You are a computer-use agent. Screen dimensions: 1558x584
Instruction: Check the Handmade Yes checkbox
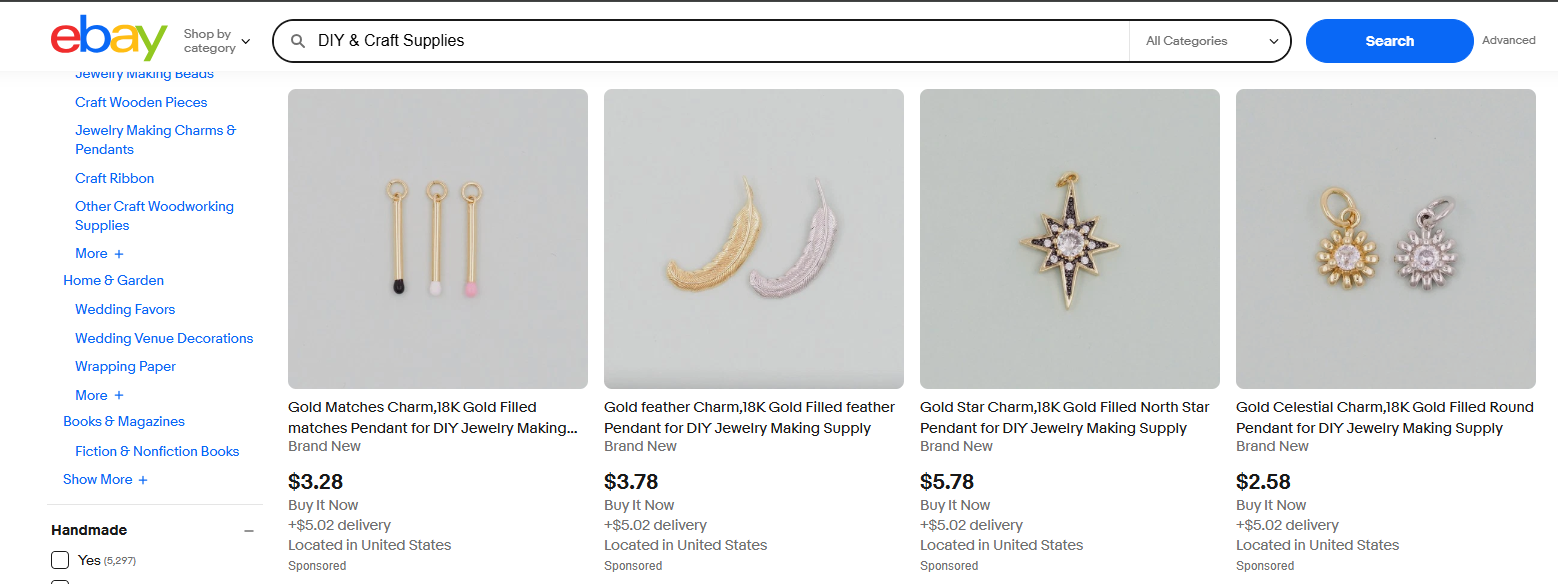pyautogui.click(x=60, y=560)
